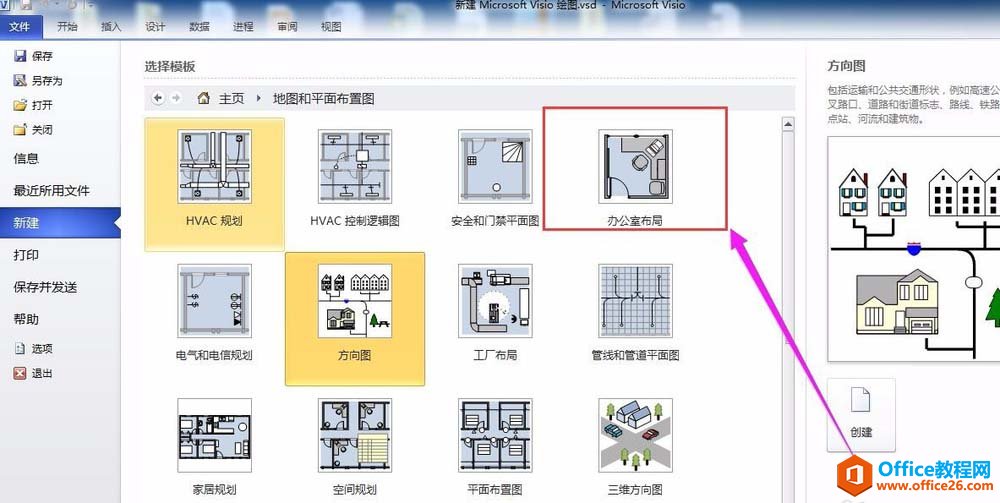Switch to the 视图 ribbon tab
Viewport: 1000px width, 503px height.
(x=331, y=27)
